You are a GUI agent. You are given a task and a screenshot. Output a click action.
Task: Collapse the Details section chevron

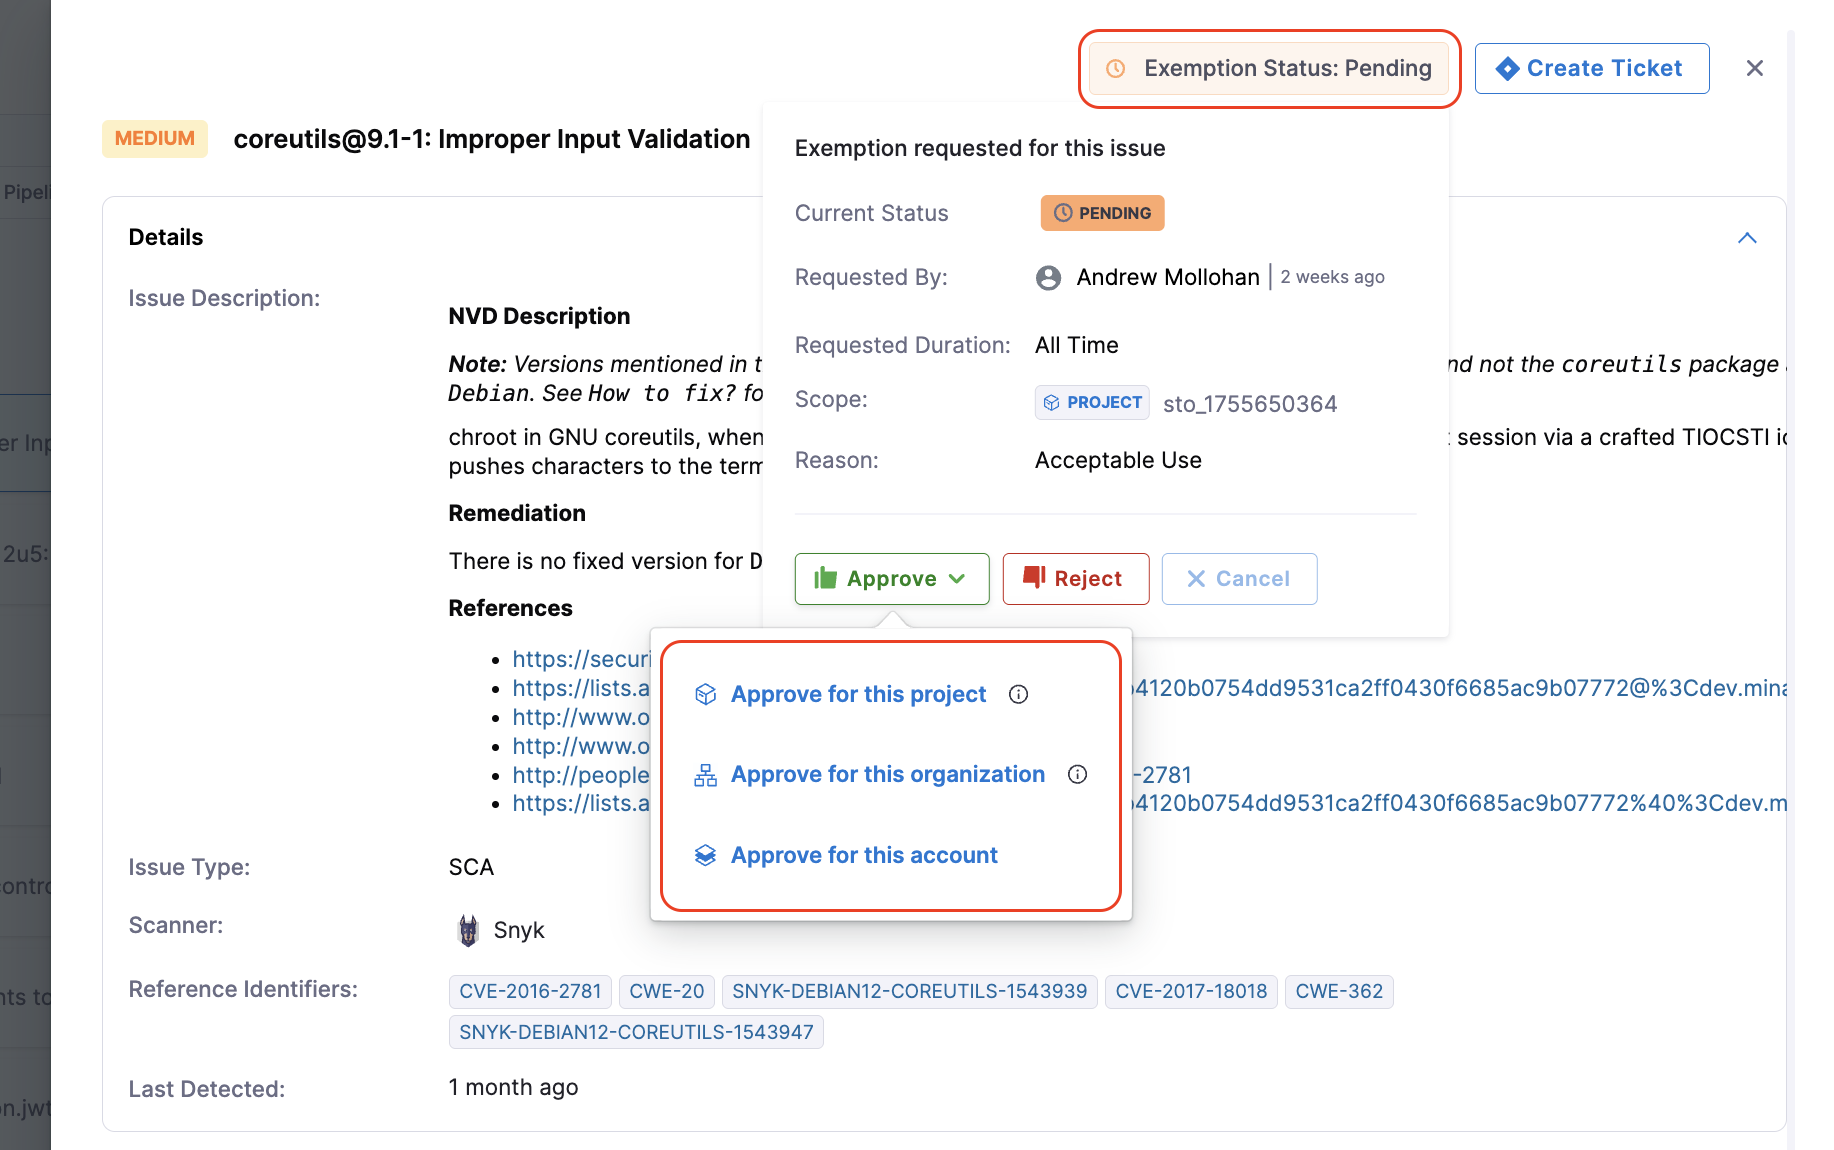click(x=1747, y=238)
